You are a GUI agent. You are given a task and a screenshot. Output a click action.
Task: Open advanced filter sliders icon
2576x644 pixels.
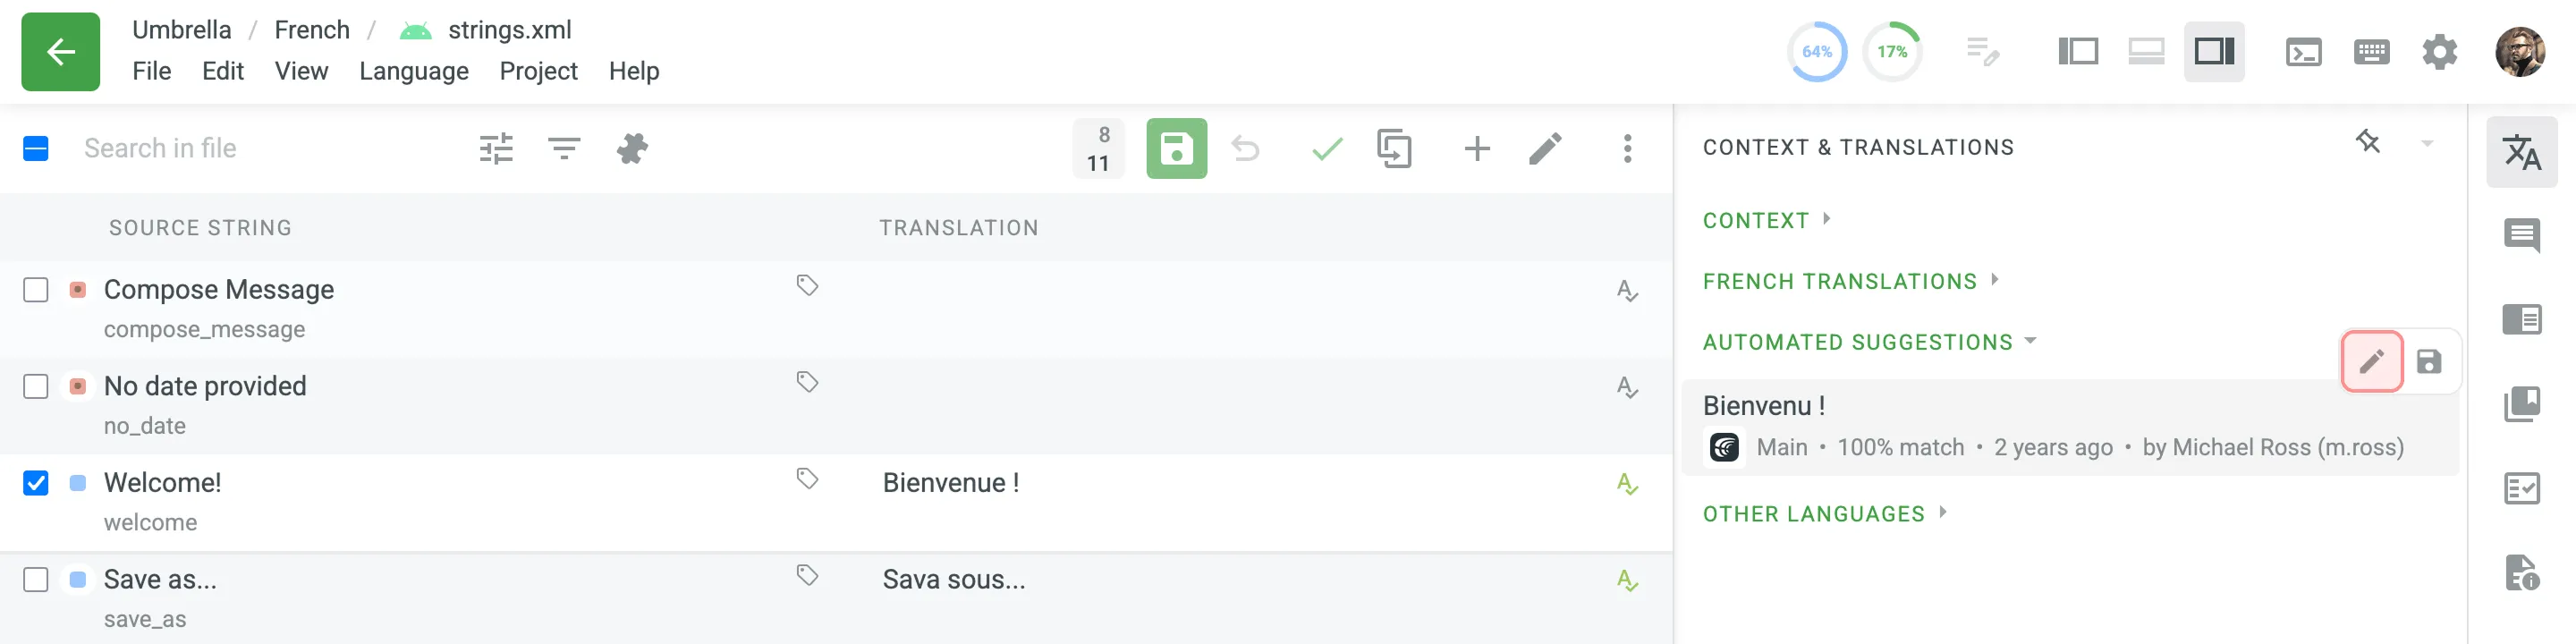click(496, 149)
